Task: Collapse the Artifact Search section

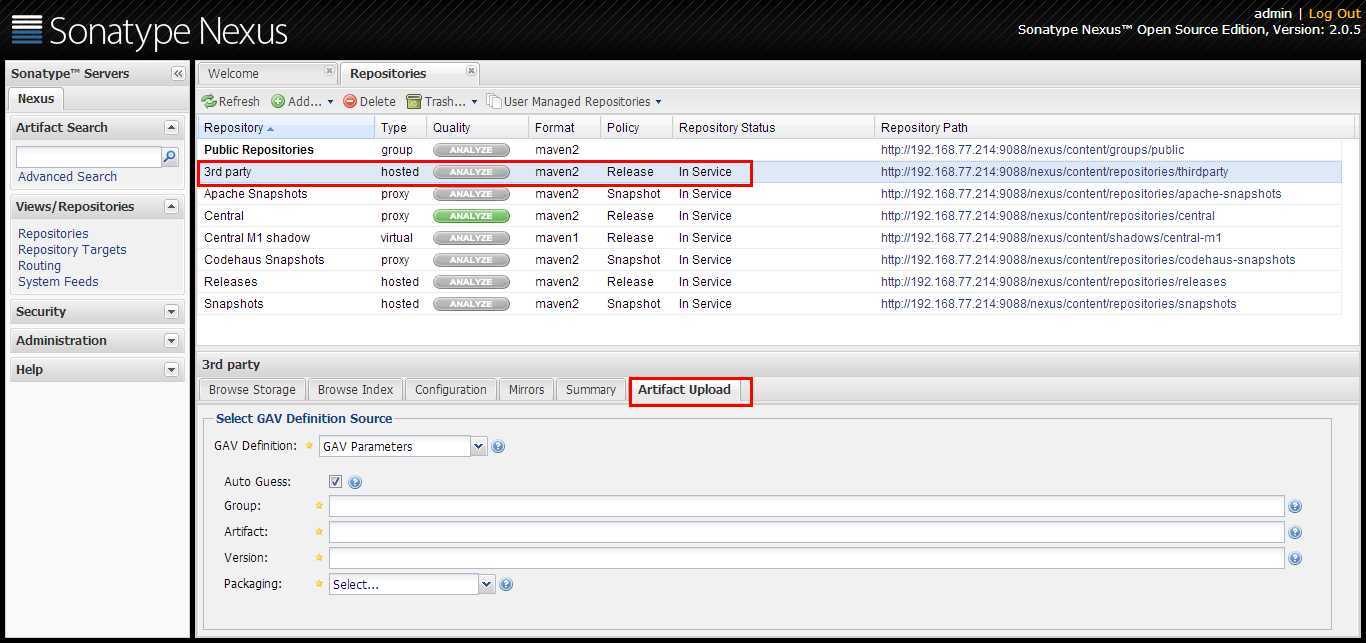Action: (x=171, y=128)
